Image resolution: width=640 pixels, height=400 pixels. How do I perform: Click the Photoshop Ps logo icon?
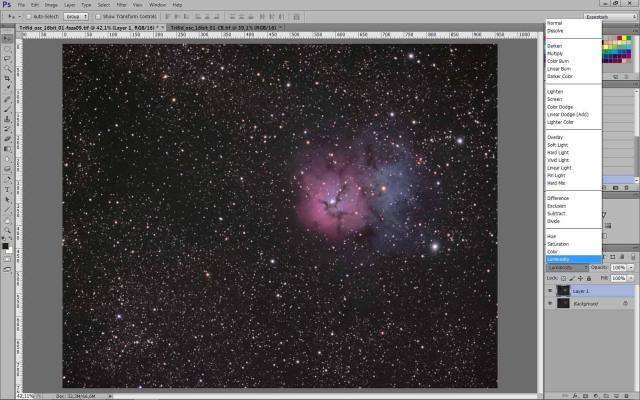(8, 5)
